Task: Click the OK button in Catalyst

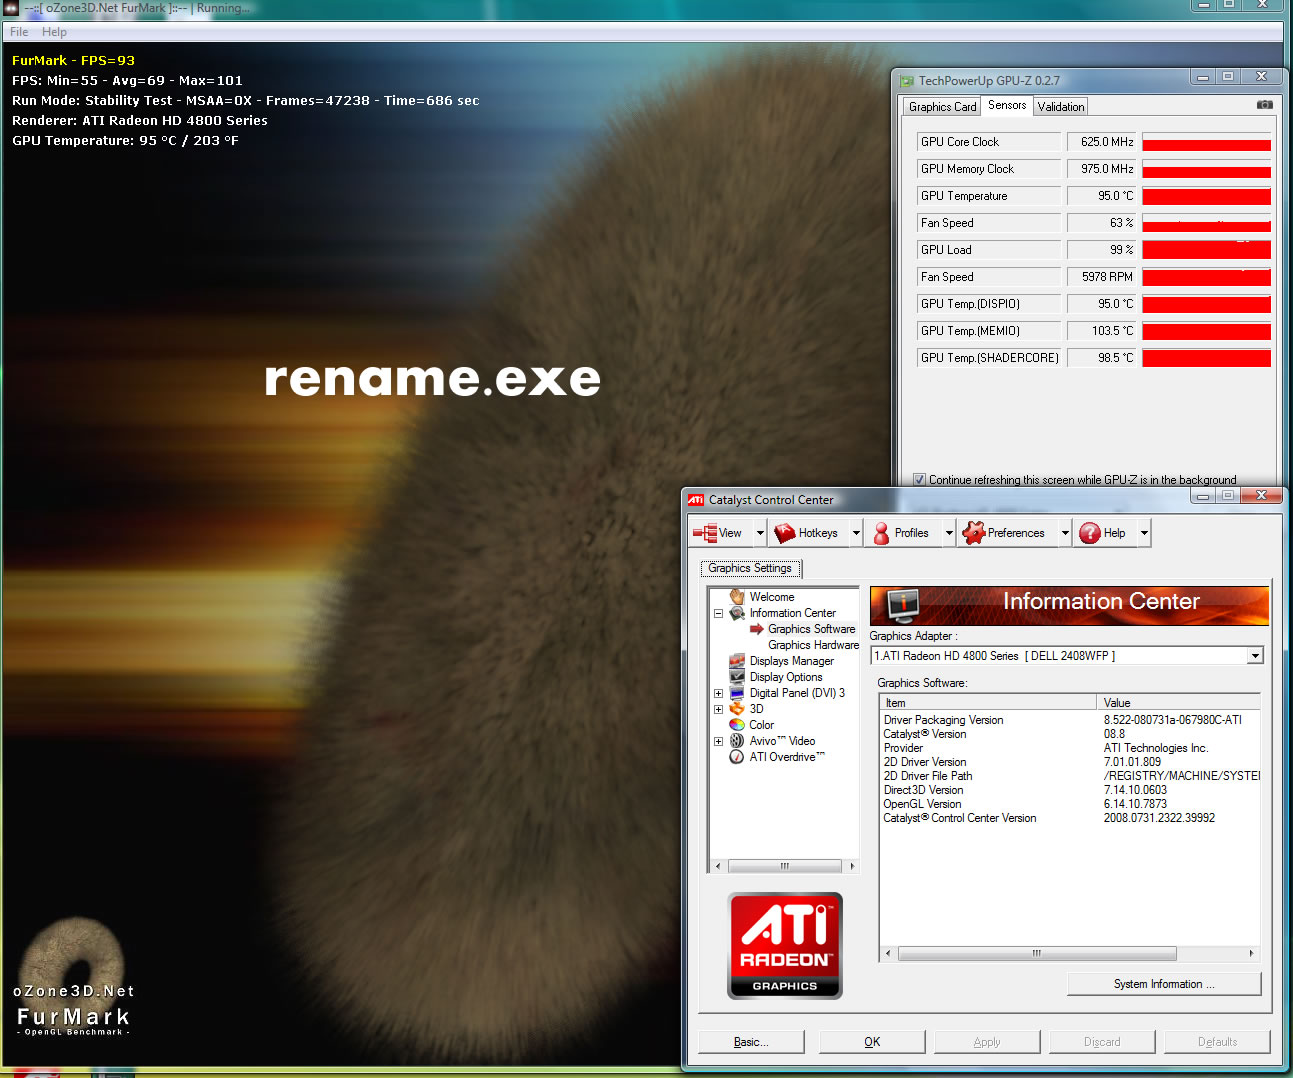Action: pyautogui.click(x=872, y=1042)
